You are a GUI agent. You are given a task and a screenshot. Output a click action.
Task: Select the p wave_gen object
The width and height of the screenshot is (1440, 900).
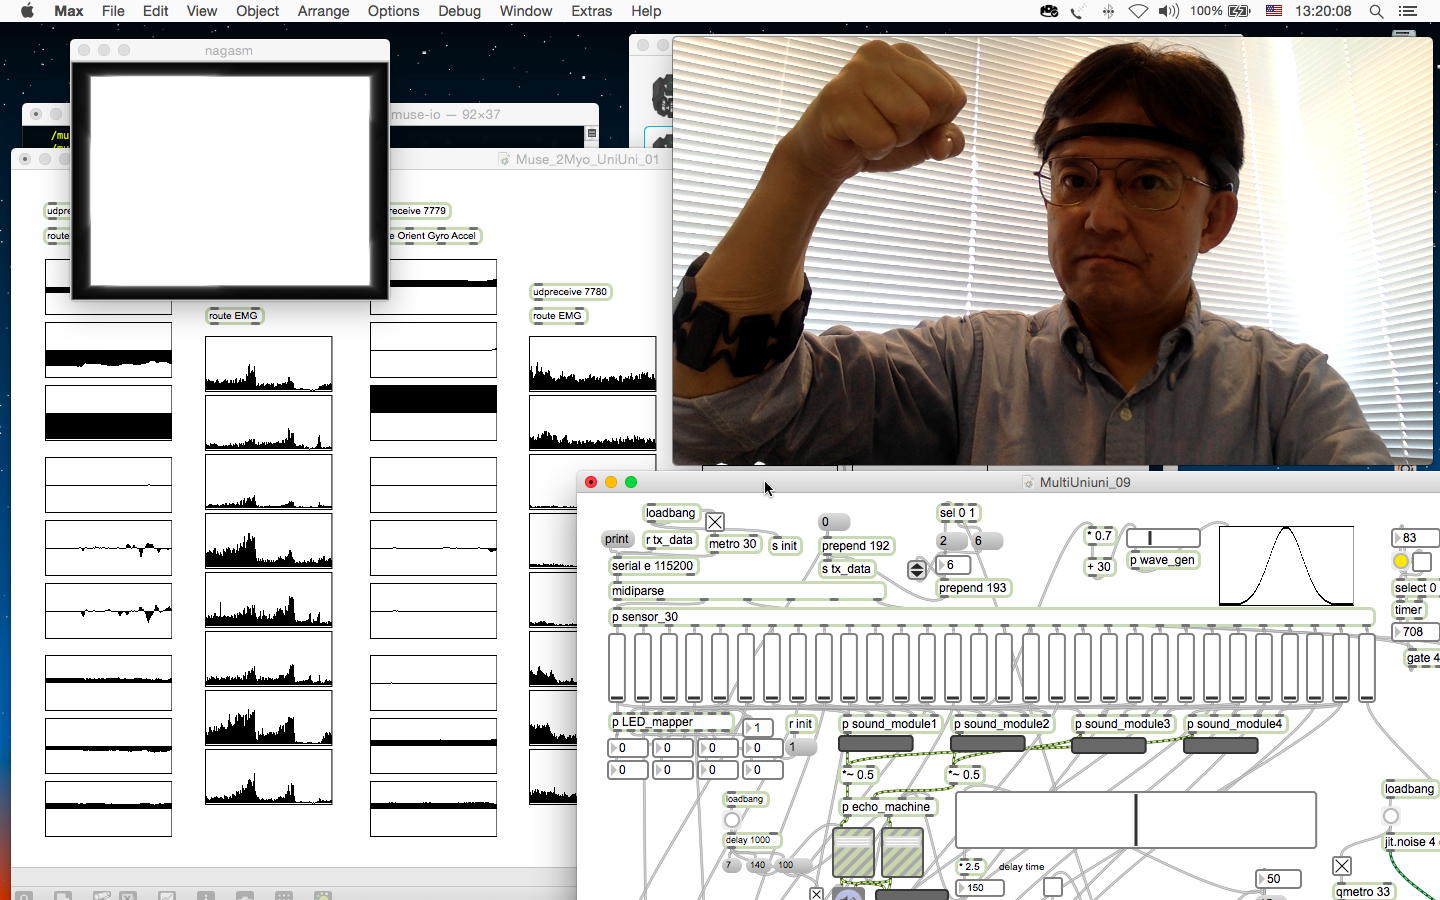[1163, 560]
